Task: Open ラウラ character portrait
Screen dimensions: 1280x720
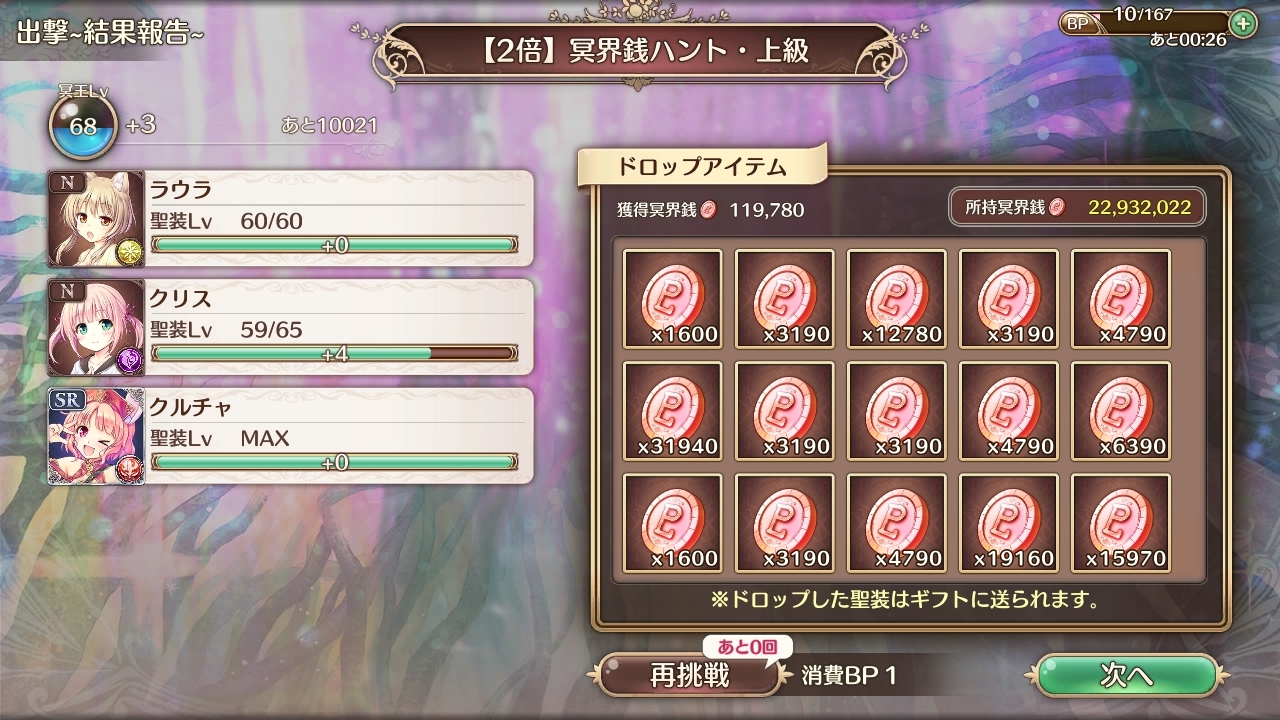Action: 96,219
